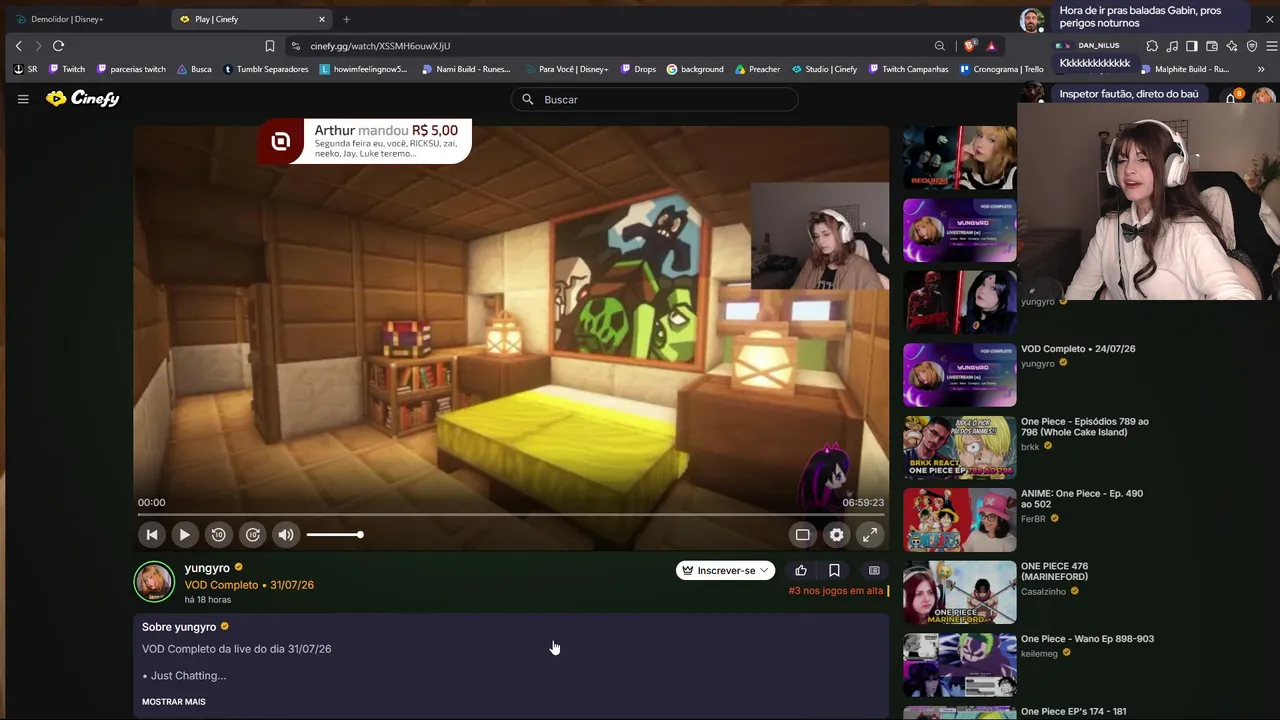Expand the bookmarks overflow chevron
The image size is (1280, 720).
click(x=1261, y=69)
